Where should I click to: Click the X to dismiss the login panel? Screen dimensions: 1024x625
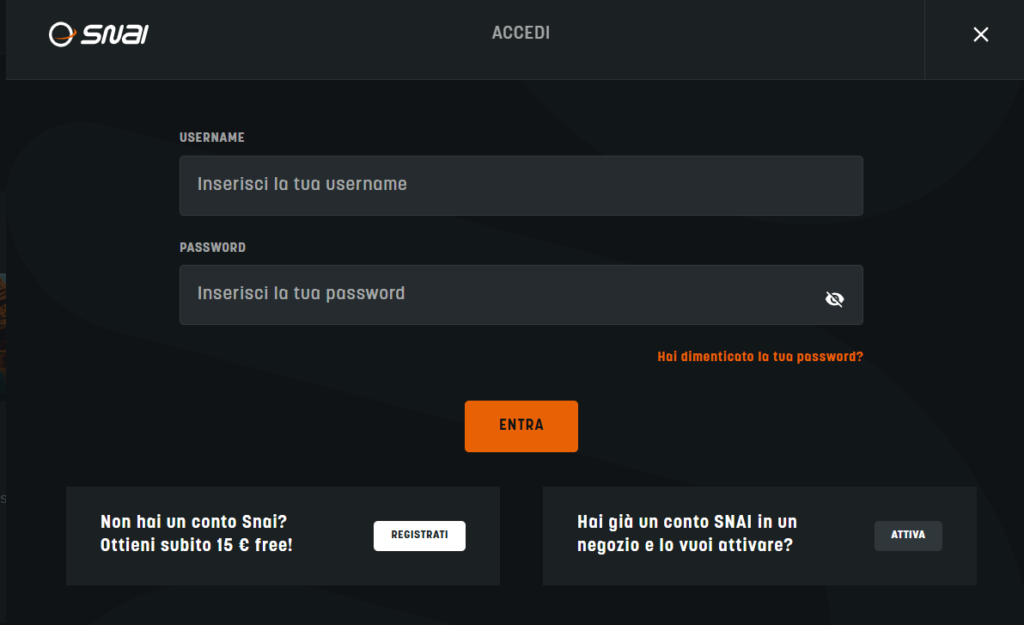click(x=980, y=34)
